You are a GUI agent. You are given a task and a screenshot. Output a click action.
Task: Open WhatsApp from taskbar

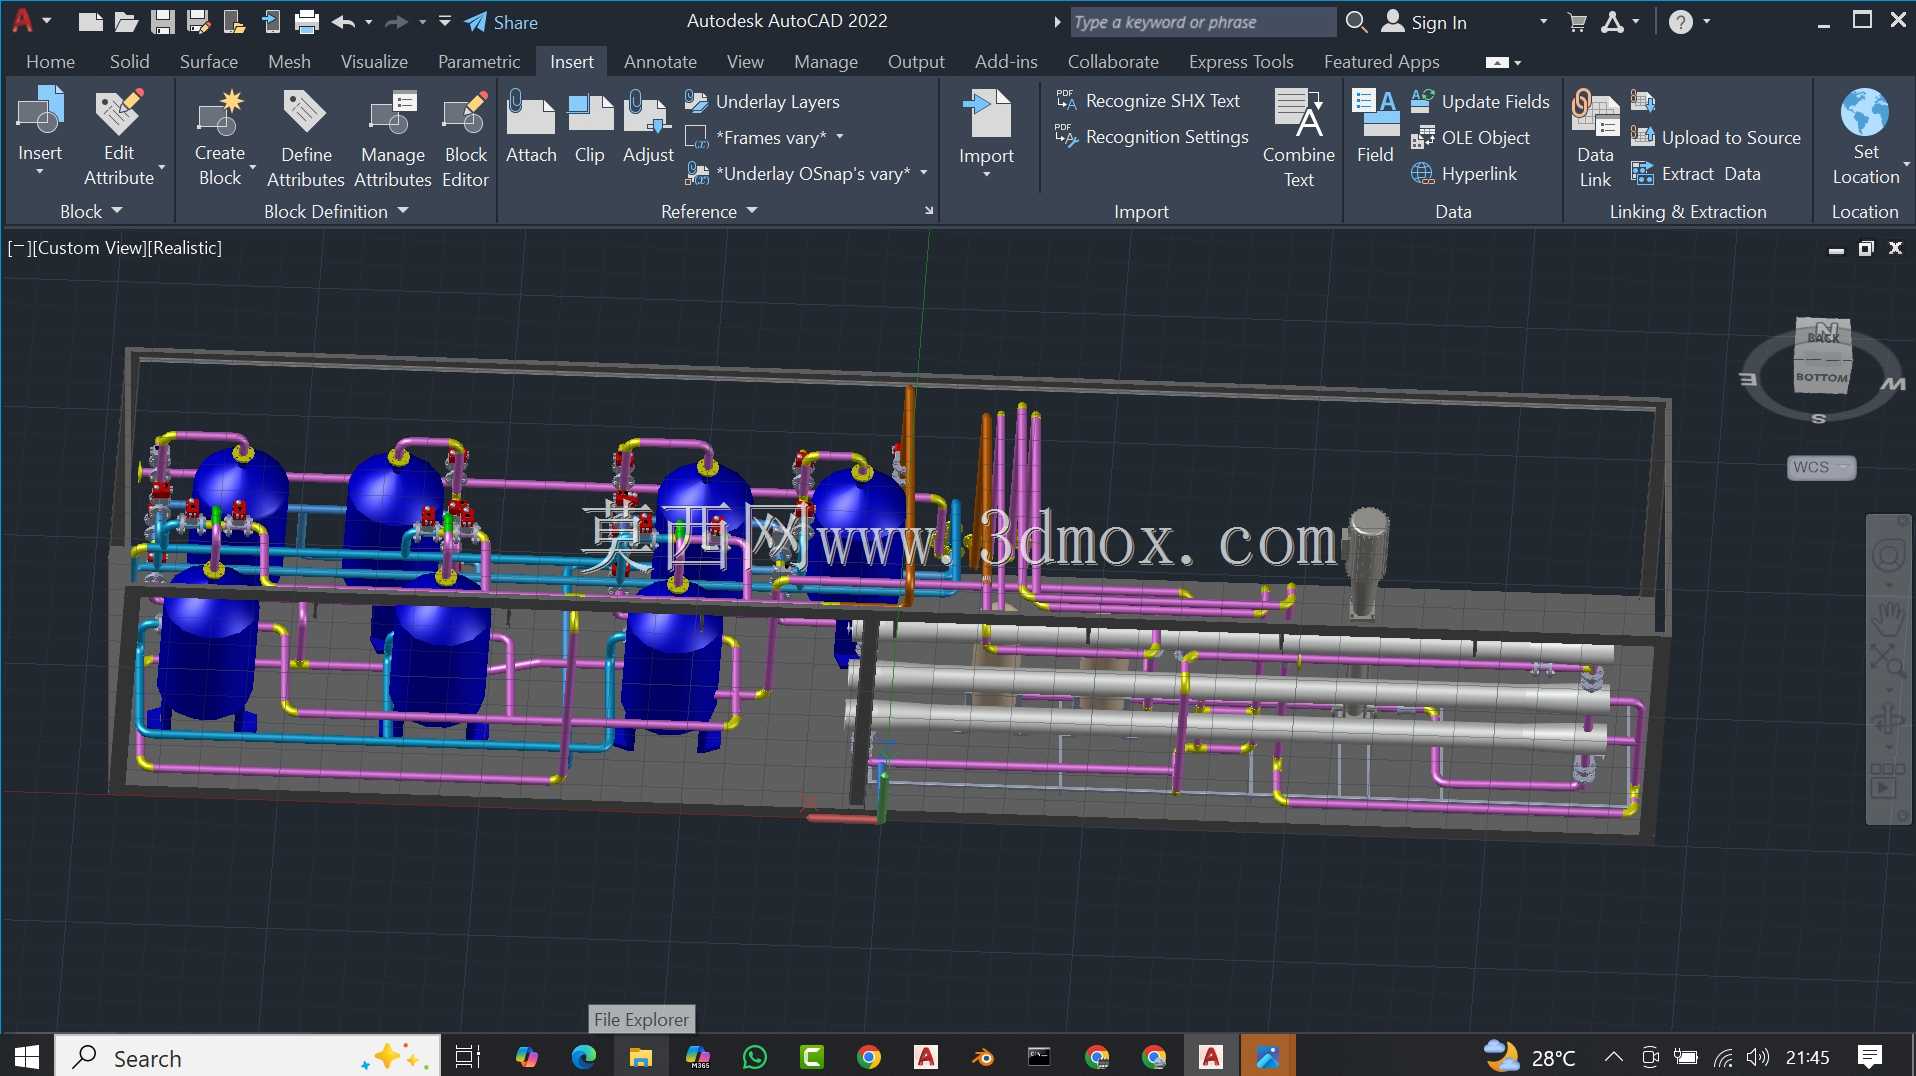pos(755,1057)
